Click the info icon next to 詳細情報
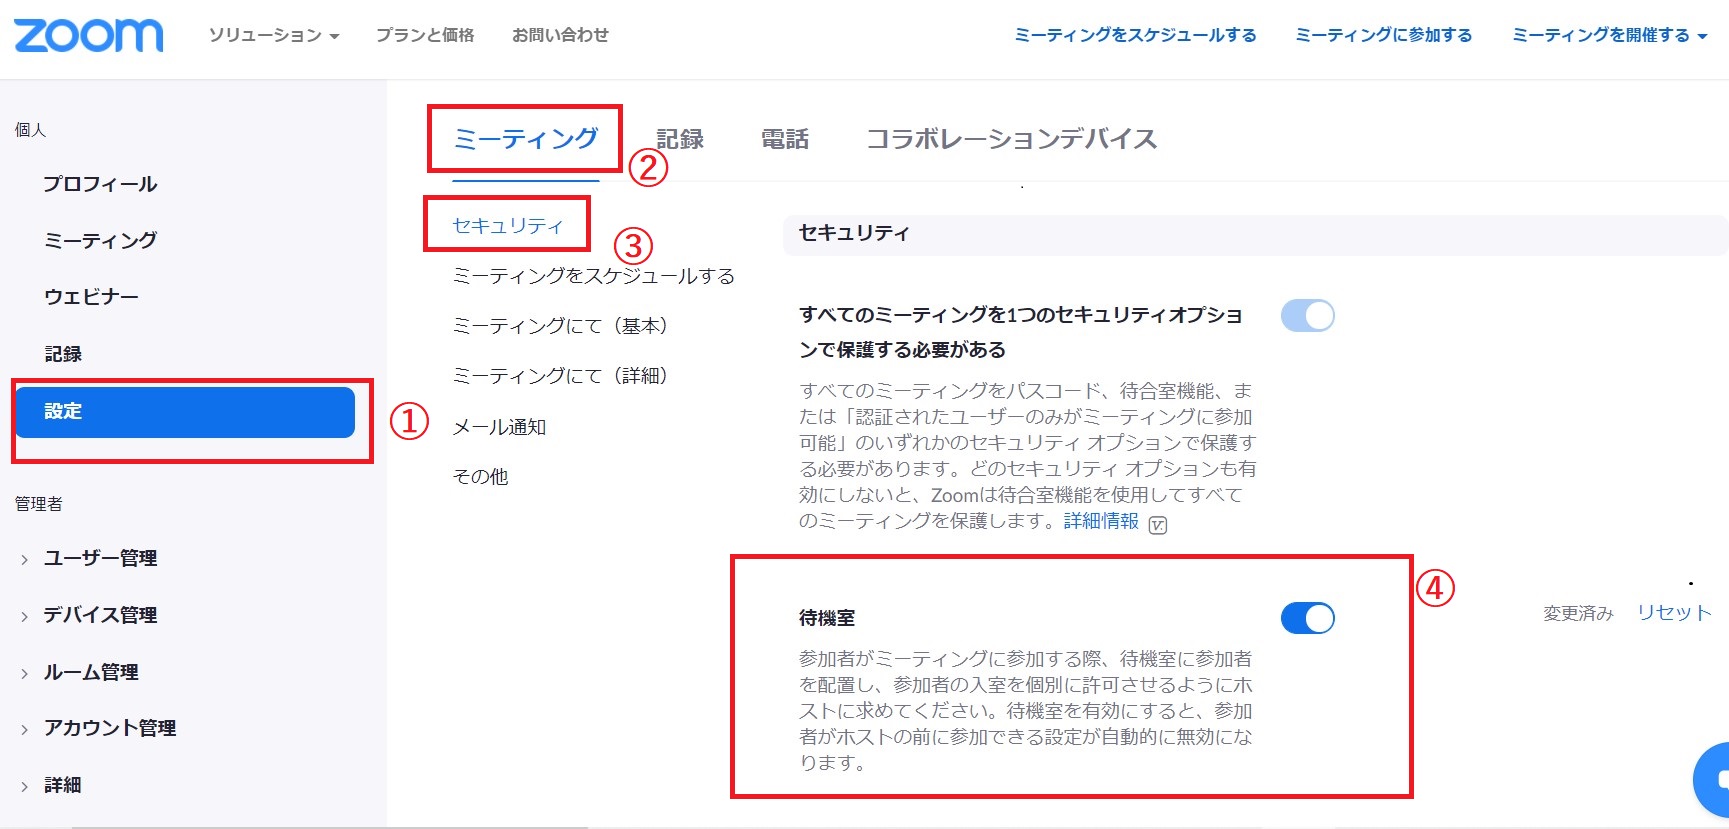Viewport: 1729px width, 829px height. pyautogui.click(x=1158, y=525)
